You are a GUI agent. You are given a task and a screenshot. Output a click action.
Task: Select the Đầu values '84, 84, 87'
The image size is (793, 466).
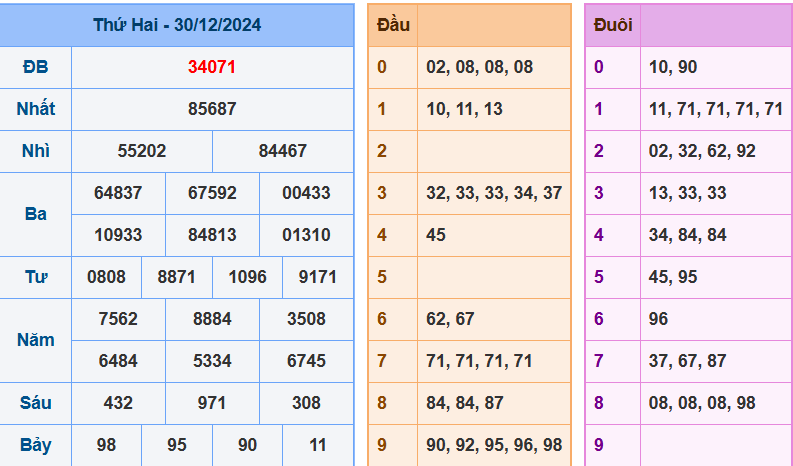point(464,403)
